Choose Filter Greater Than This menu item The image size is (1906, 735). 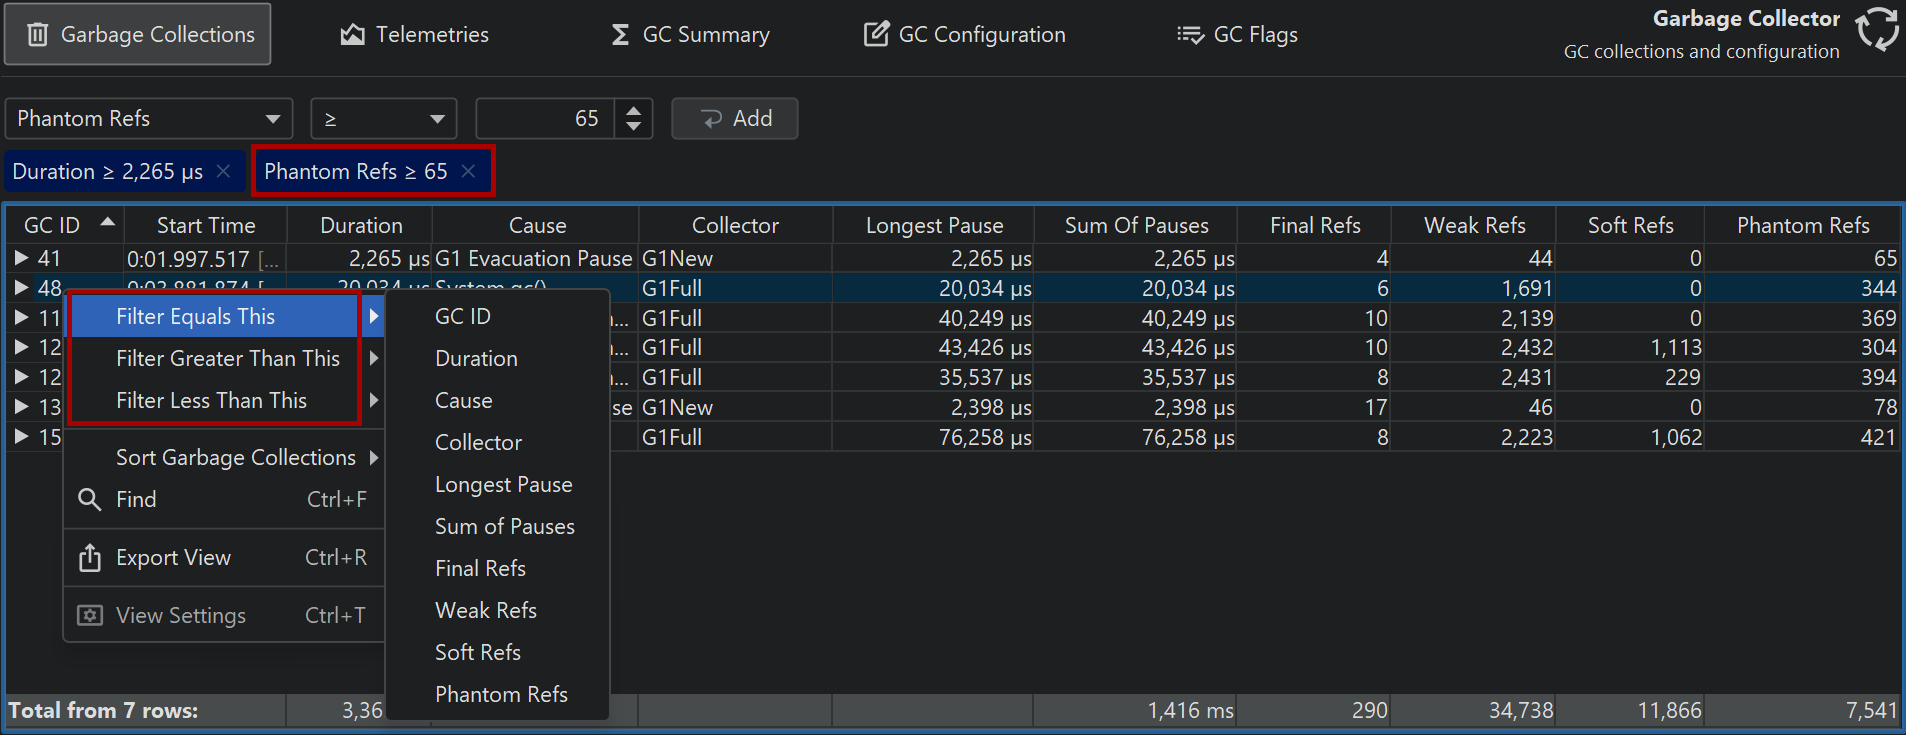[228, 358]
